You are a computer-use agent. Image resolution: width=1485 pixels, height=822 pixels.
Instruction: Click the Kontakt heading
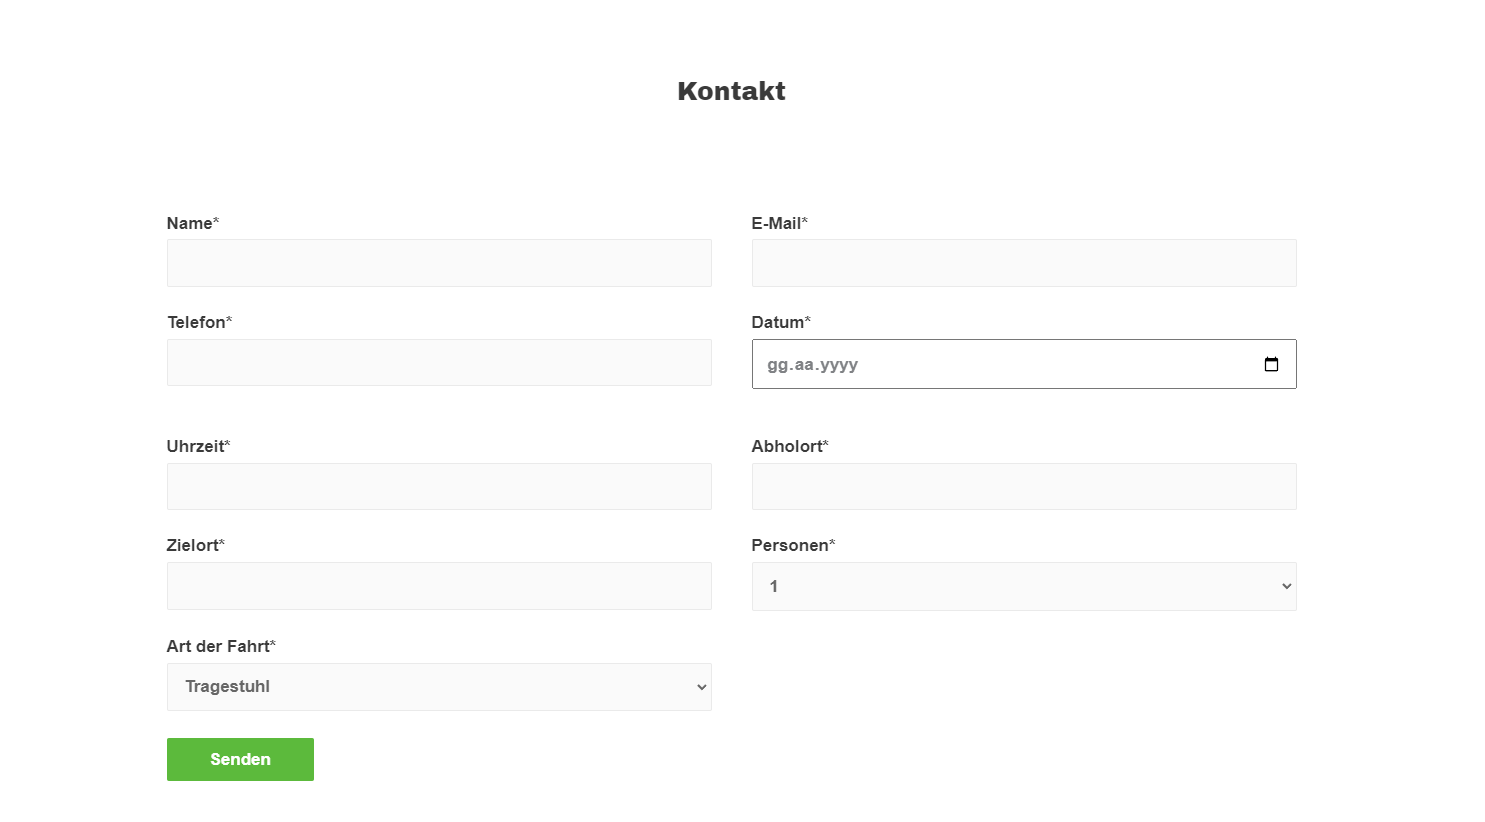731,91
